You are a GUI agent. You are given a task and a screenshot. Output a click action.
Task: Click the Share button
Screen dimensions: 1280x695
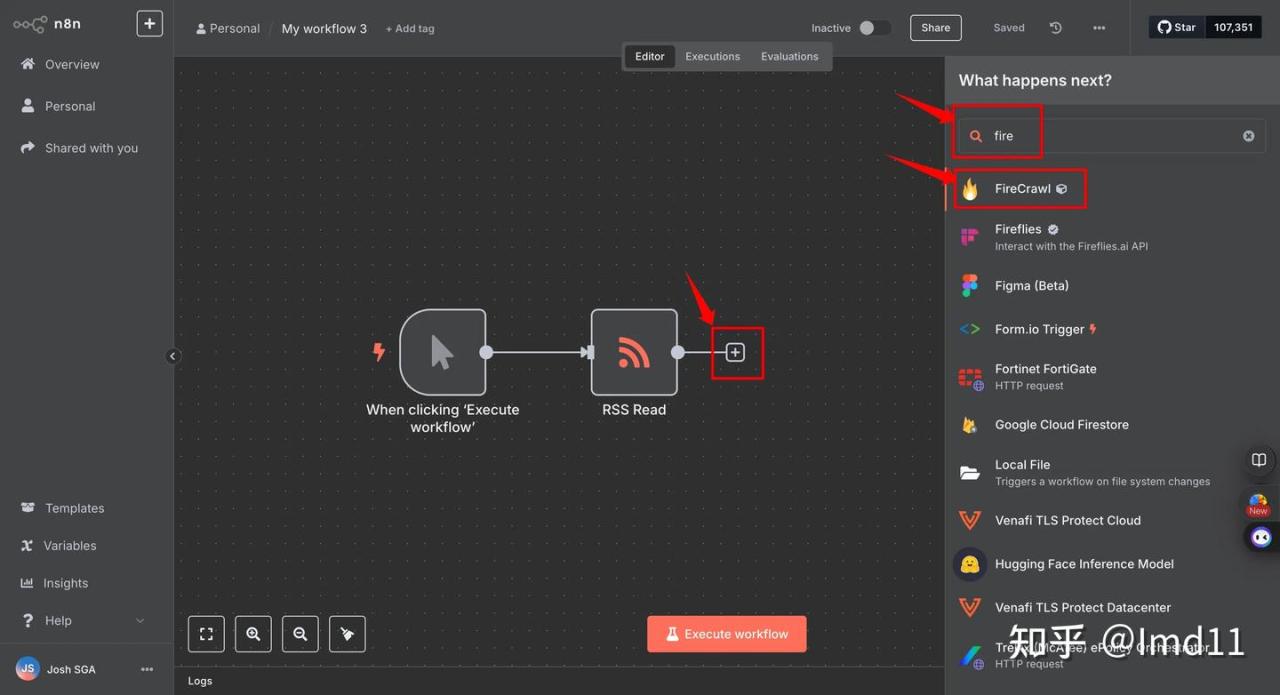pos(935,28)
